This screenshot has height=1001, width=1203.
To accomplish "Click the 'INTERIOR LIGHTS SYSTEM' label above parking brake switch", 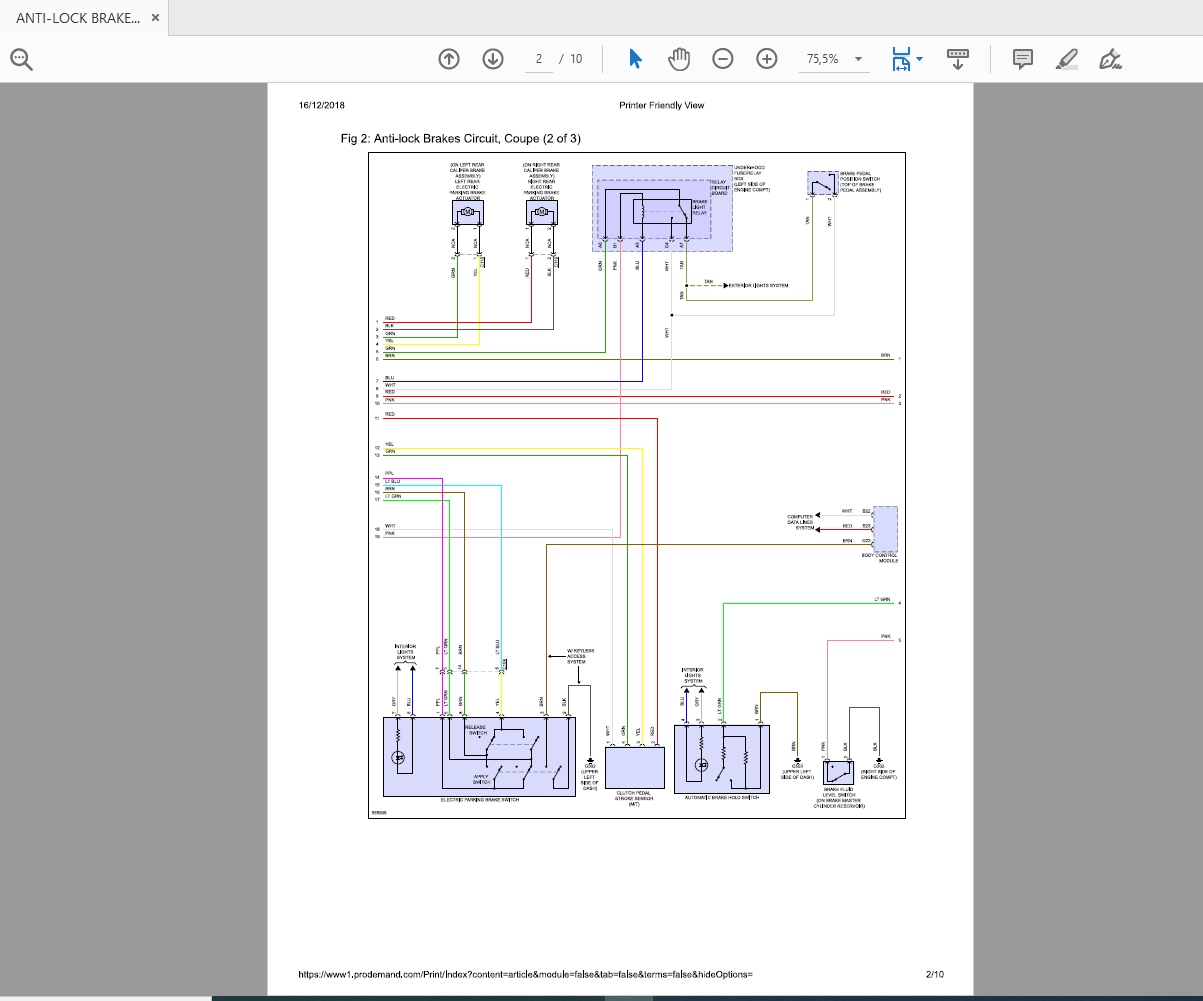I will 405,652.
